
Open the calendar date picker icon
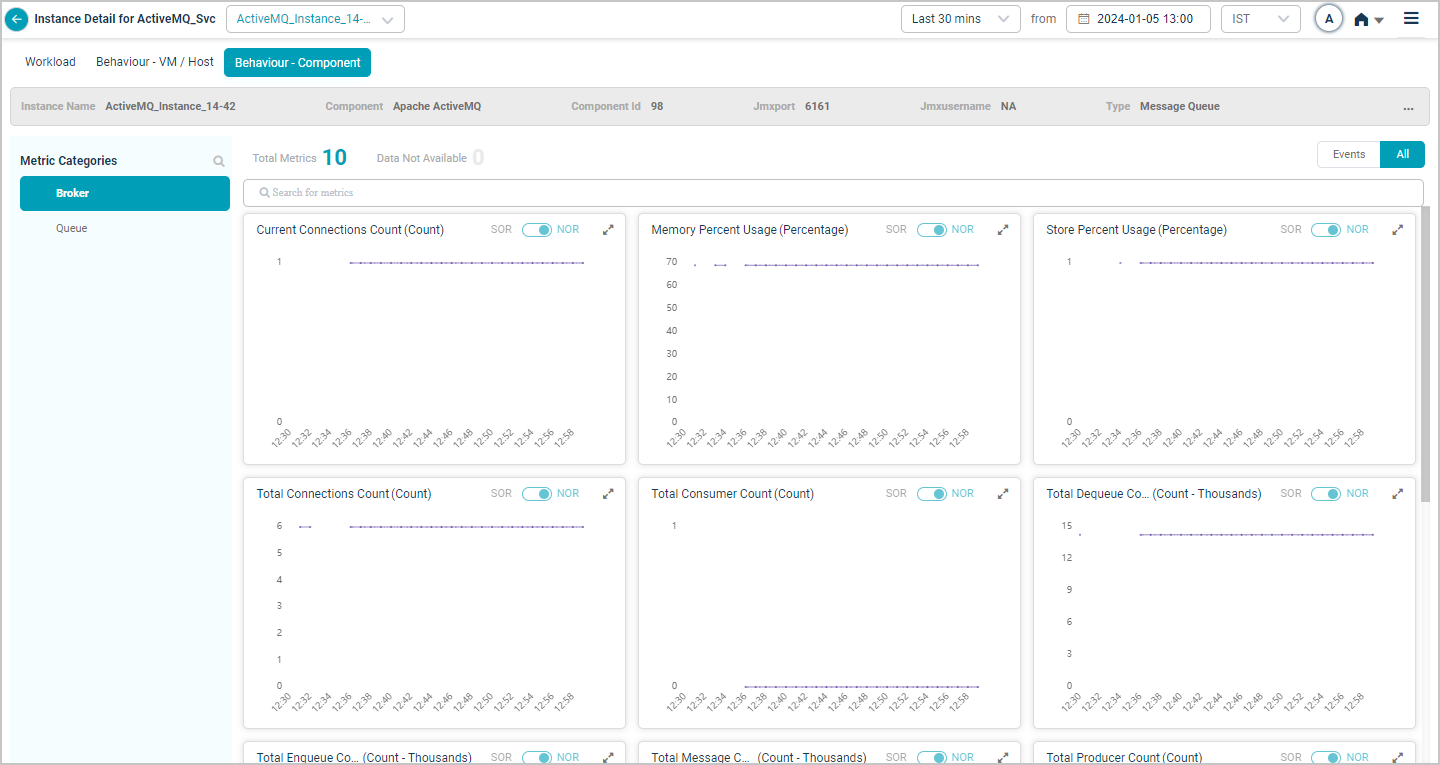(1083, 19)
